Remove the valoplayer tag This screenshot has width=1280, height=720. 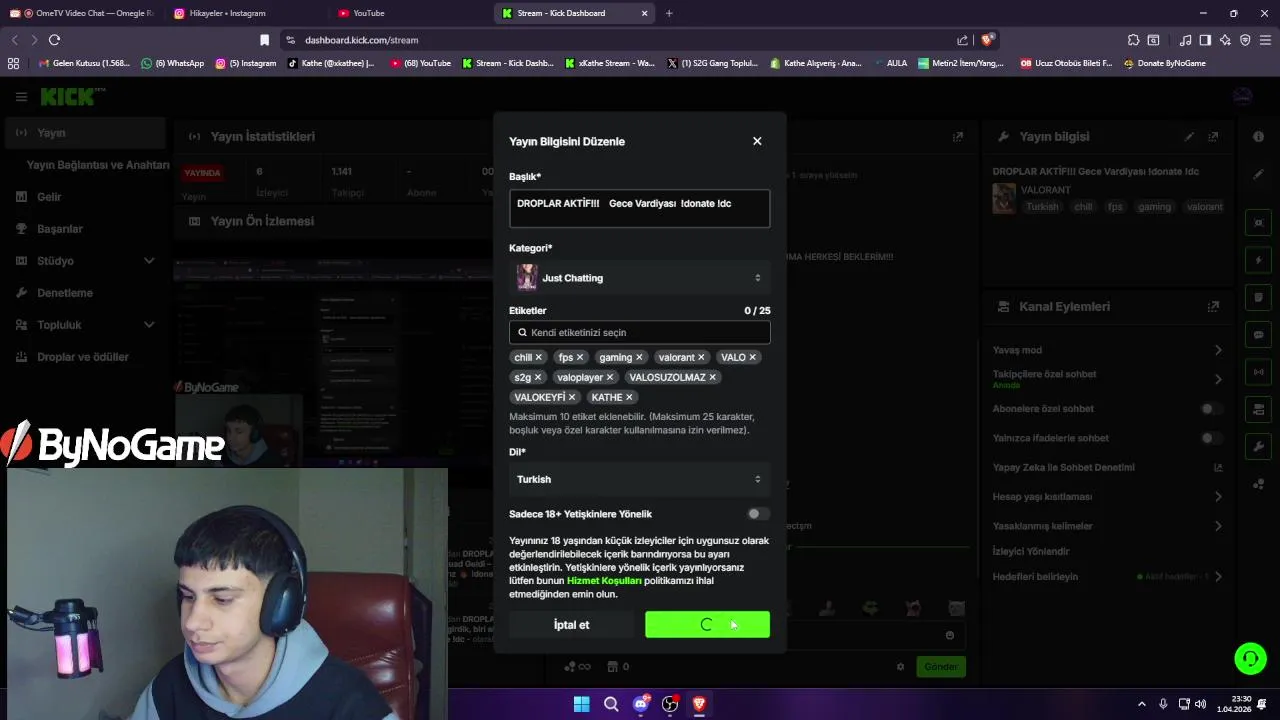tap(610, 377)
